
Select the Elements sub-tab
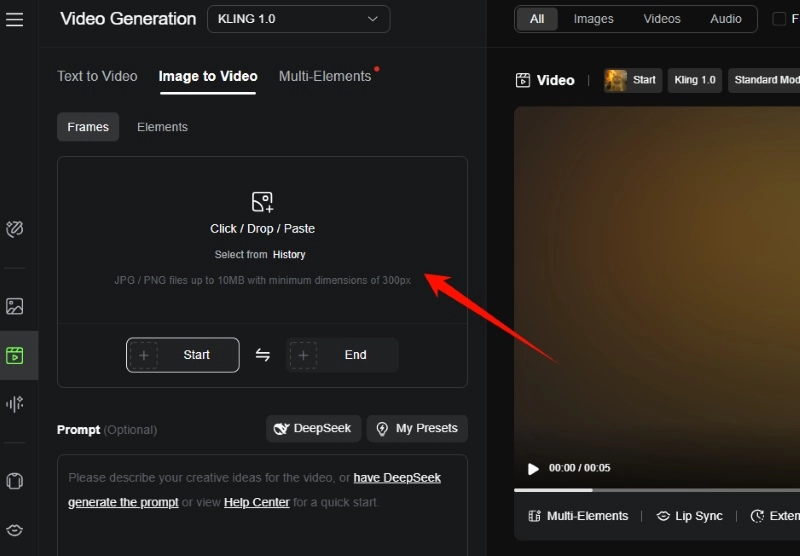162,127
